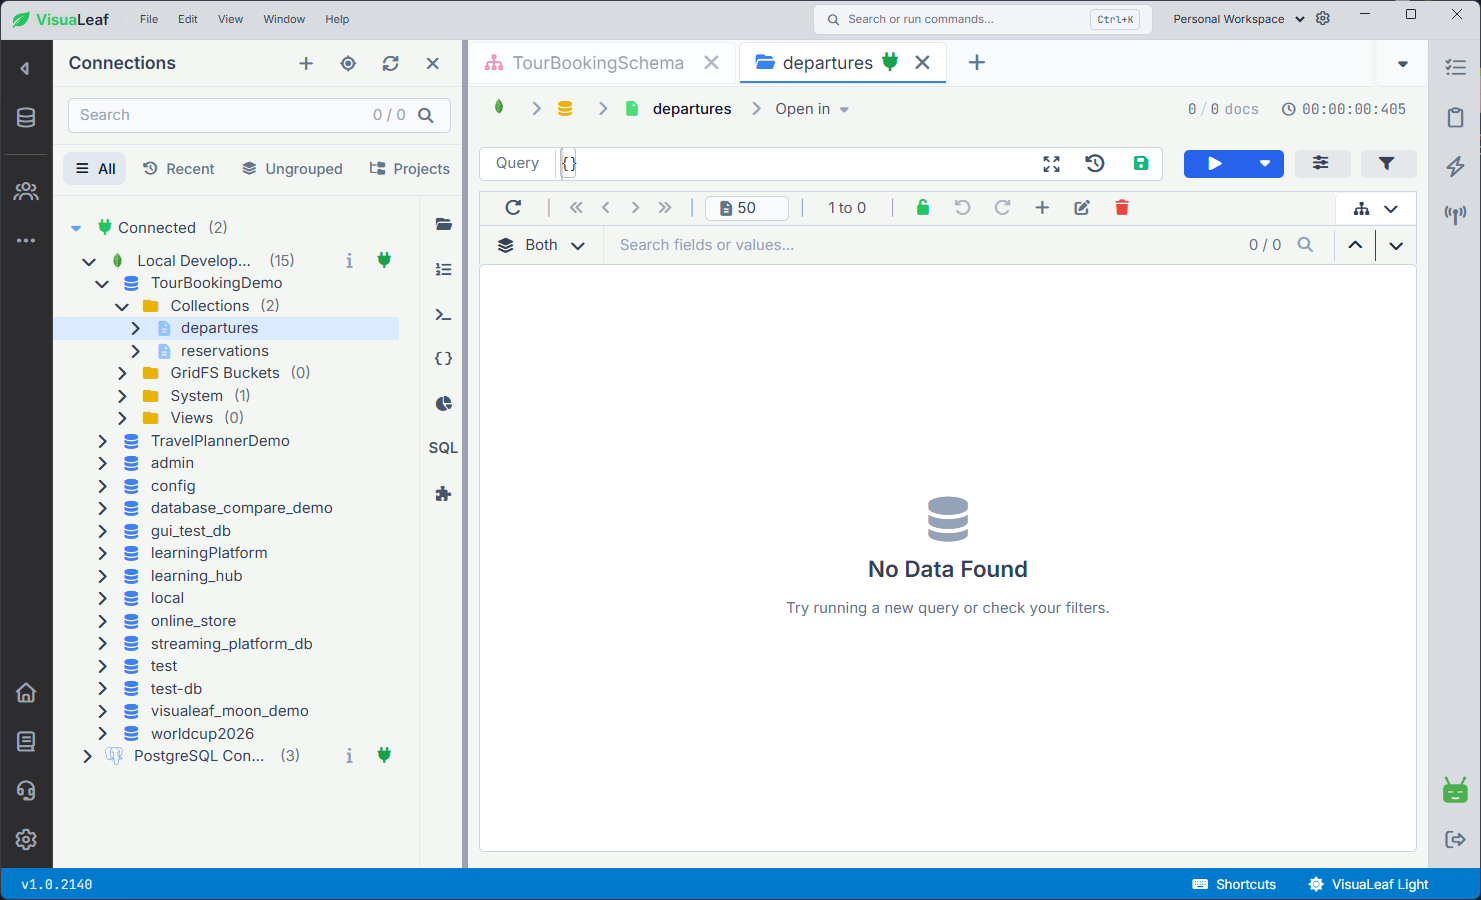Open settings gear in left sidebar
Viewport: 1481px width, 900px height.
click(x=26, y=839)
